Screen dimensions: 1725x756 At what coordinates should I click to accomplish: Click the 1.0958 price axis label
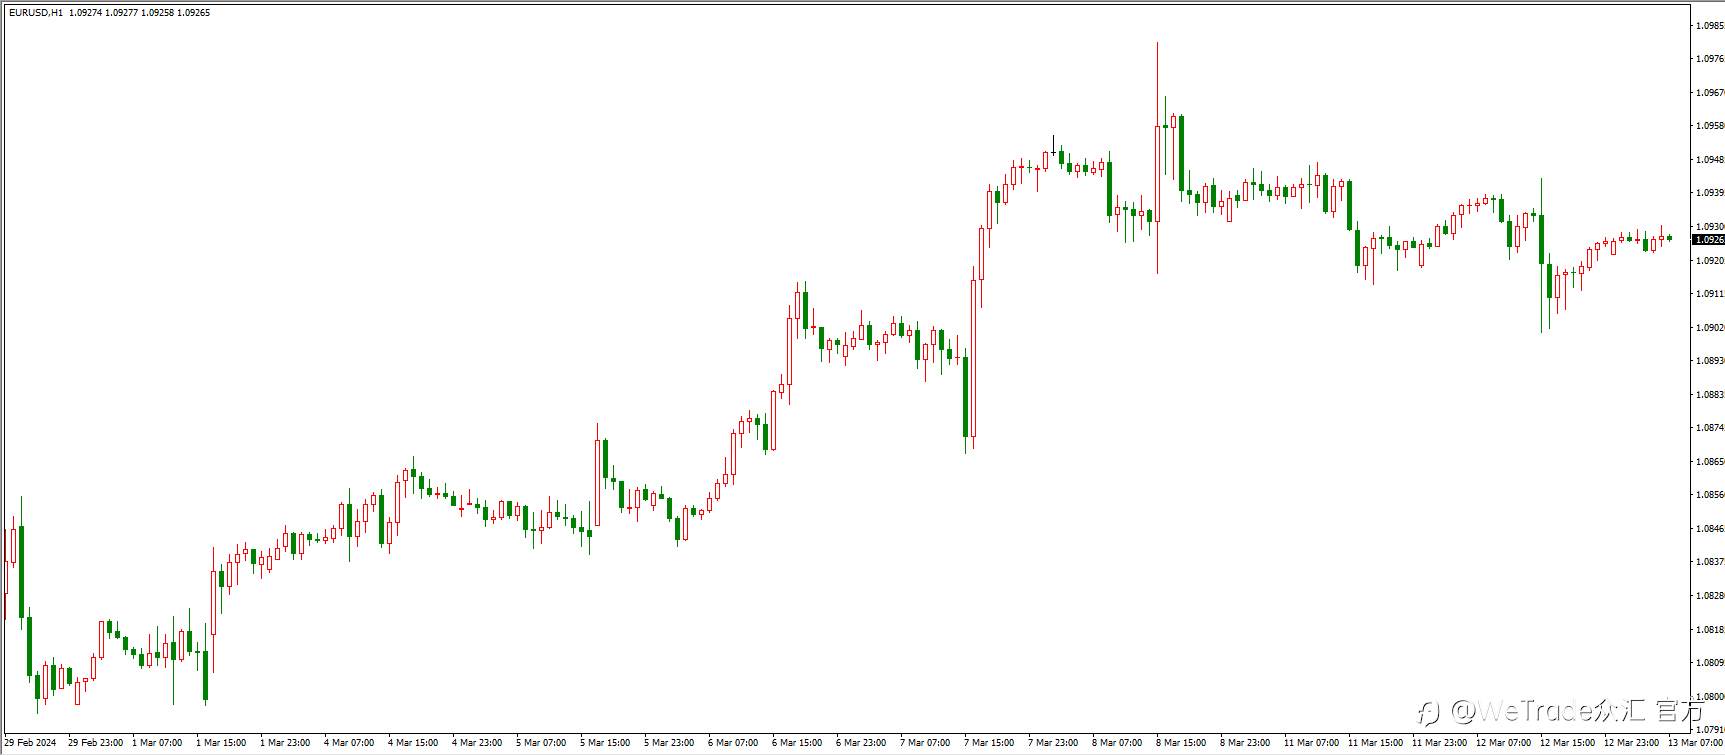tap(1710, 126)
